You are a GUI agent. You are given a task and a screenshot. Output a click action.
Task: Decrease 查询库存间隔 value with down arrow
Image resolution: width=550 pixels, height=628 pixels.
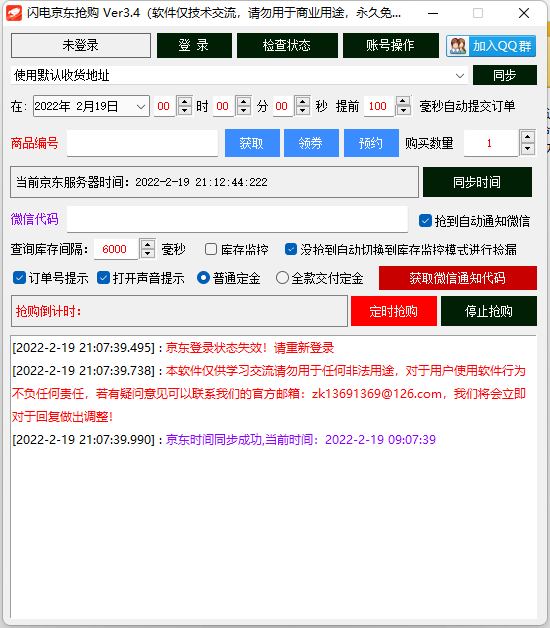[148, 254]
